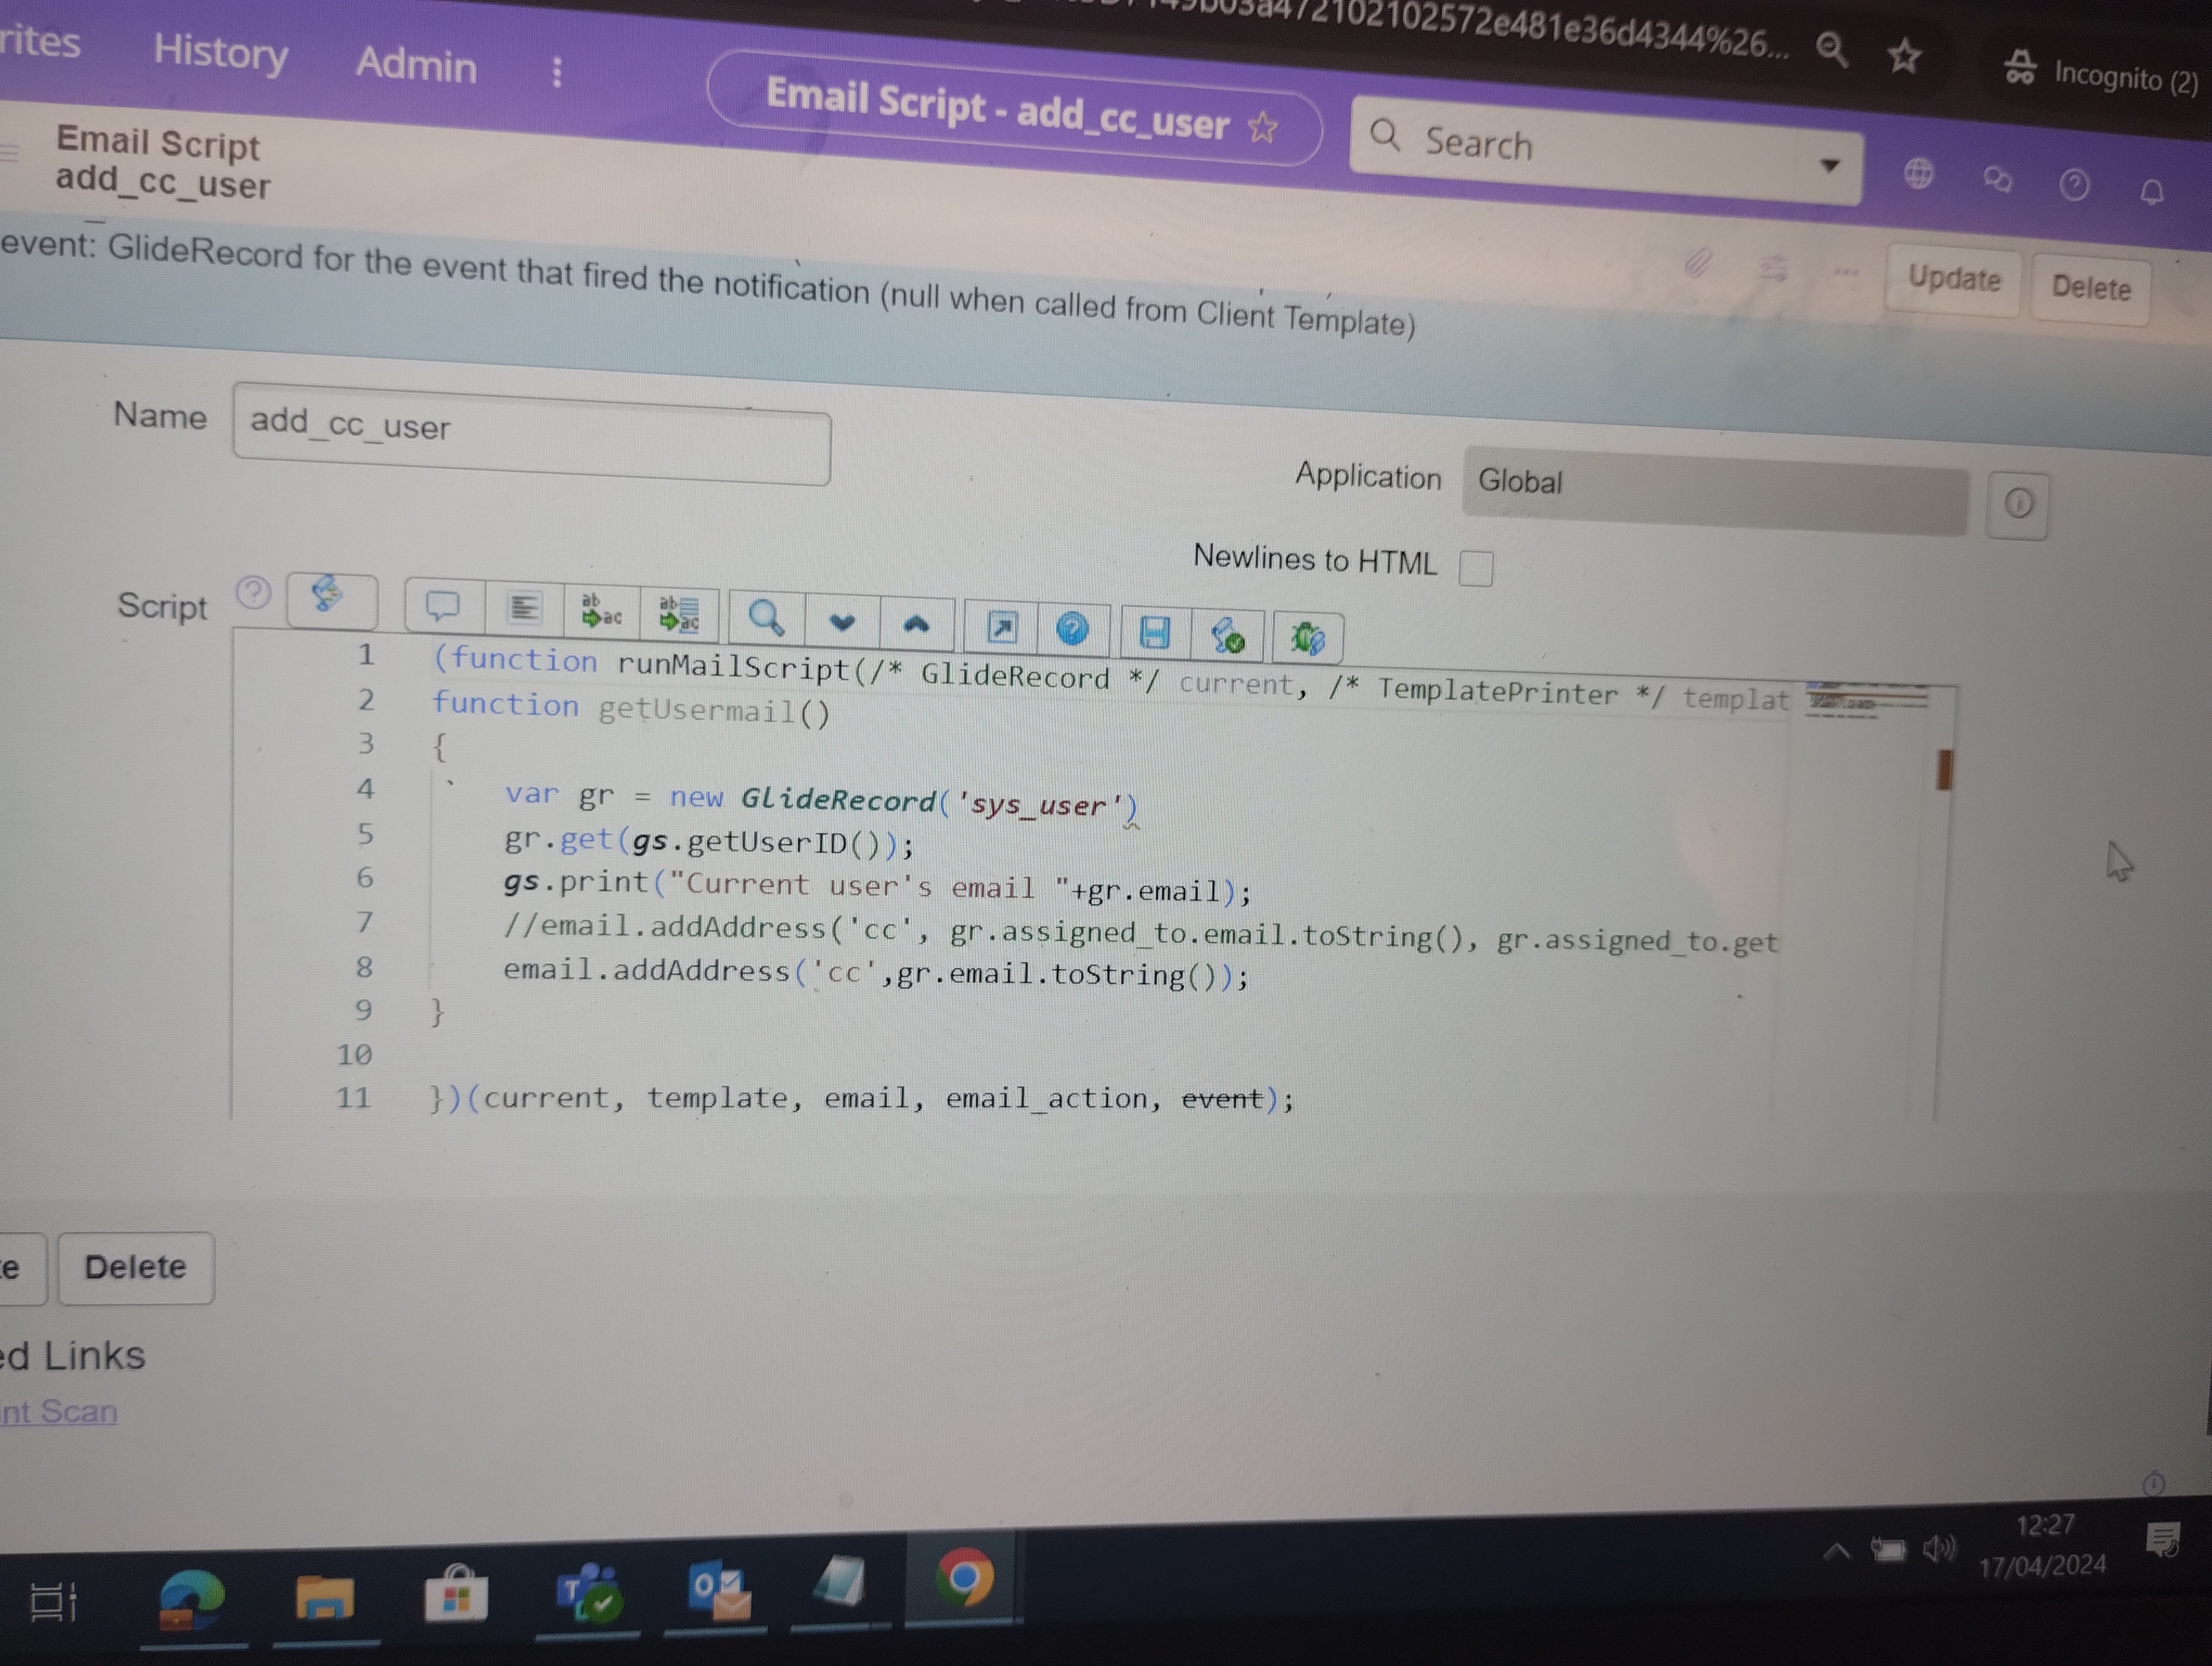This screenshot has width=2212, height=1666.
Task: Jump to next search match
Action: click(842, 622)
